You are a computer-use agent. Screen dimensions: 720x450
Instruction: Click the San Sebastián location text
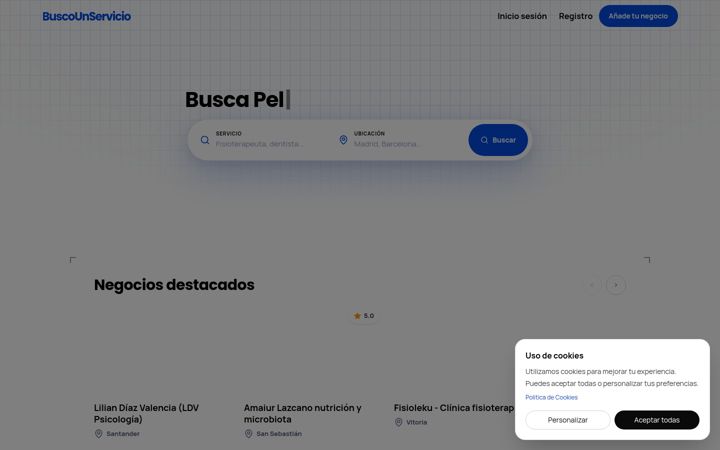(x=279, y=433)
